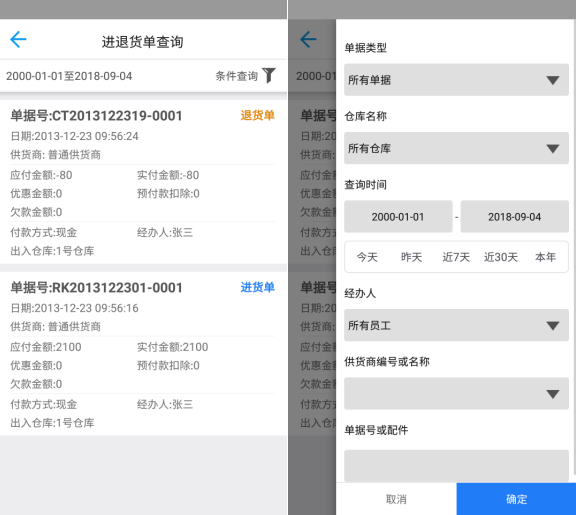Go back using left screen arrow
576x515 pixels.
(x=18, y=40)
